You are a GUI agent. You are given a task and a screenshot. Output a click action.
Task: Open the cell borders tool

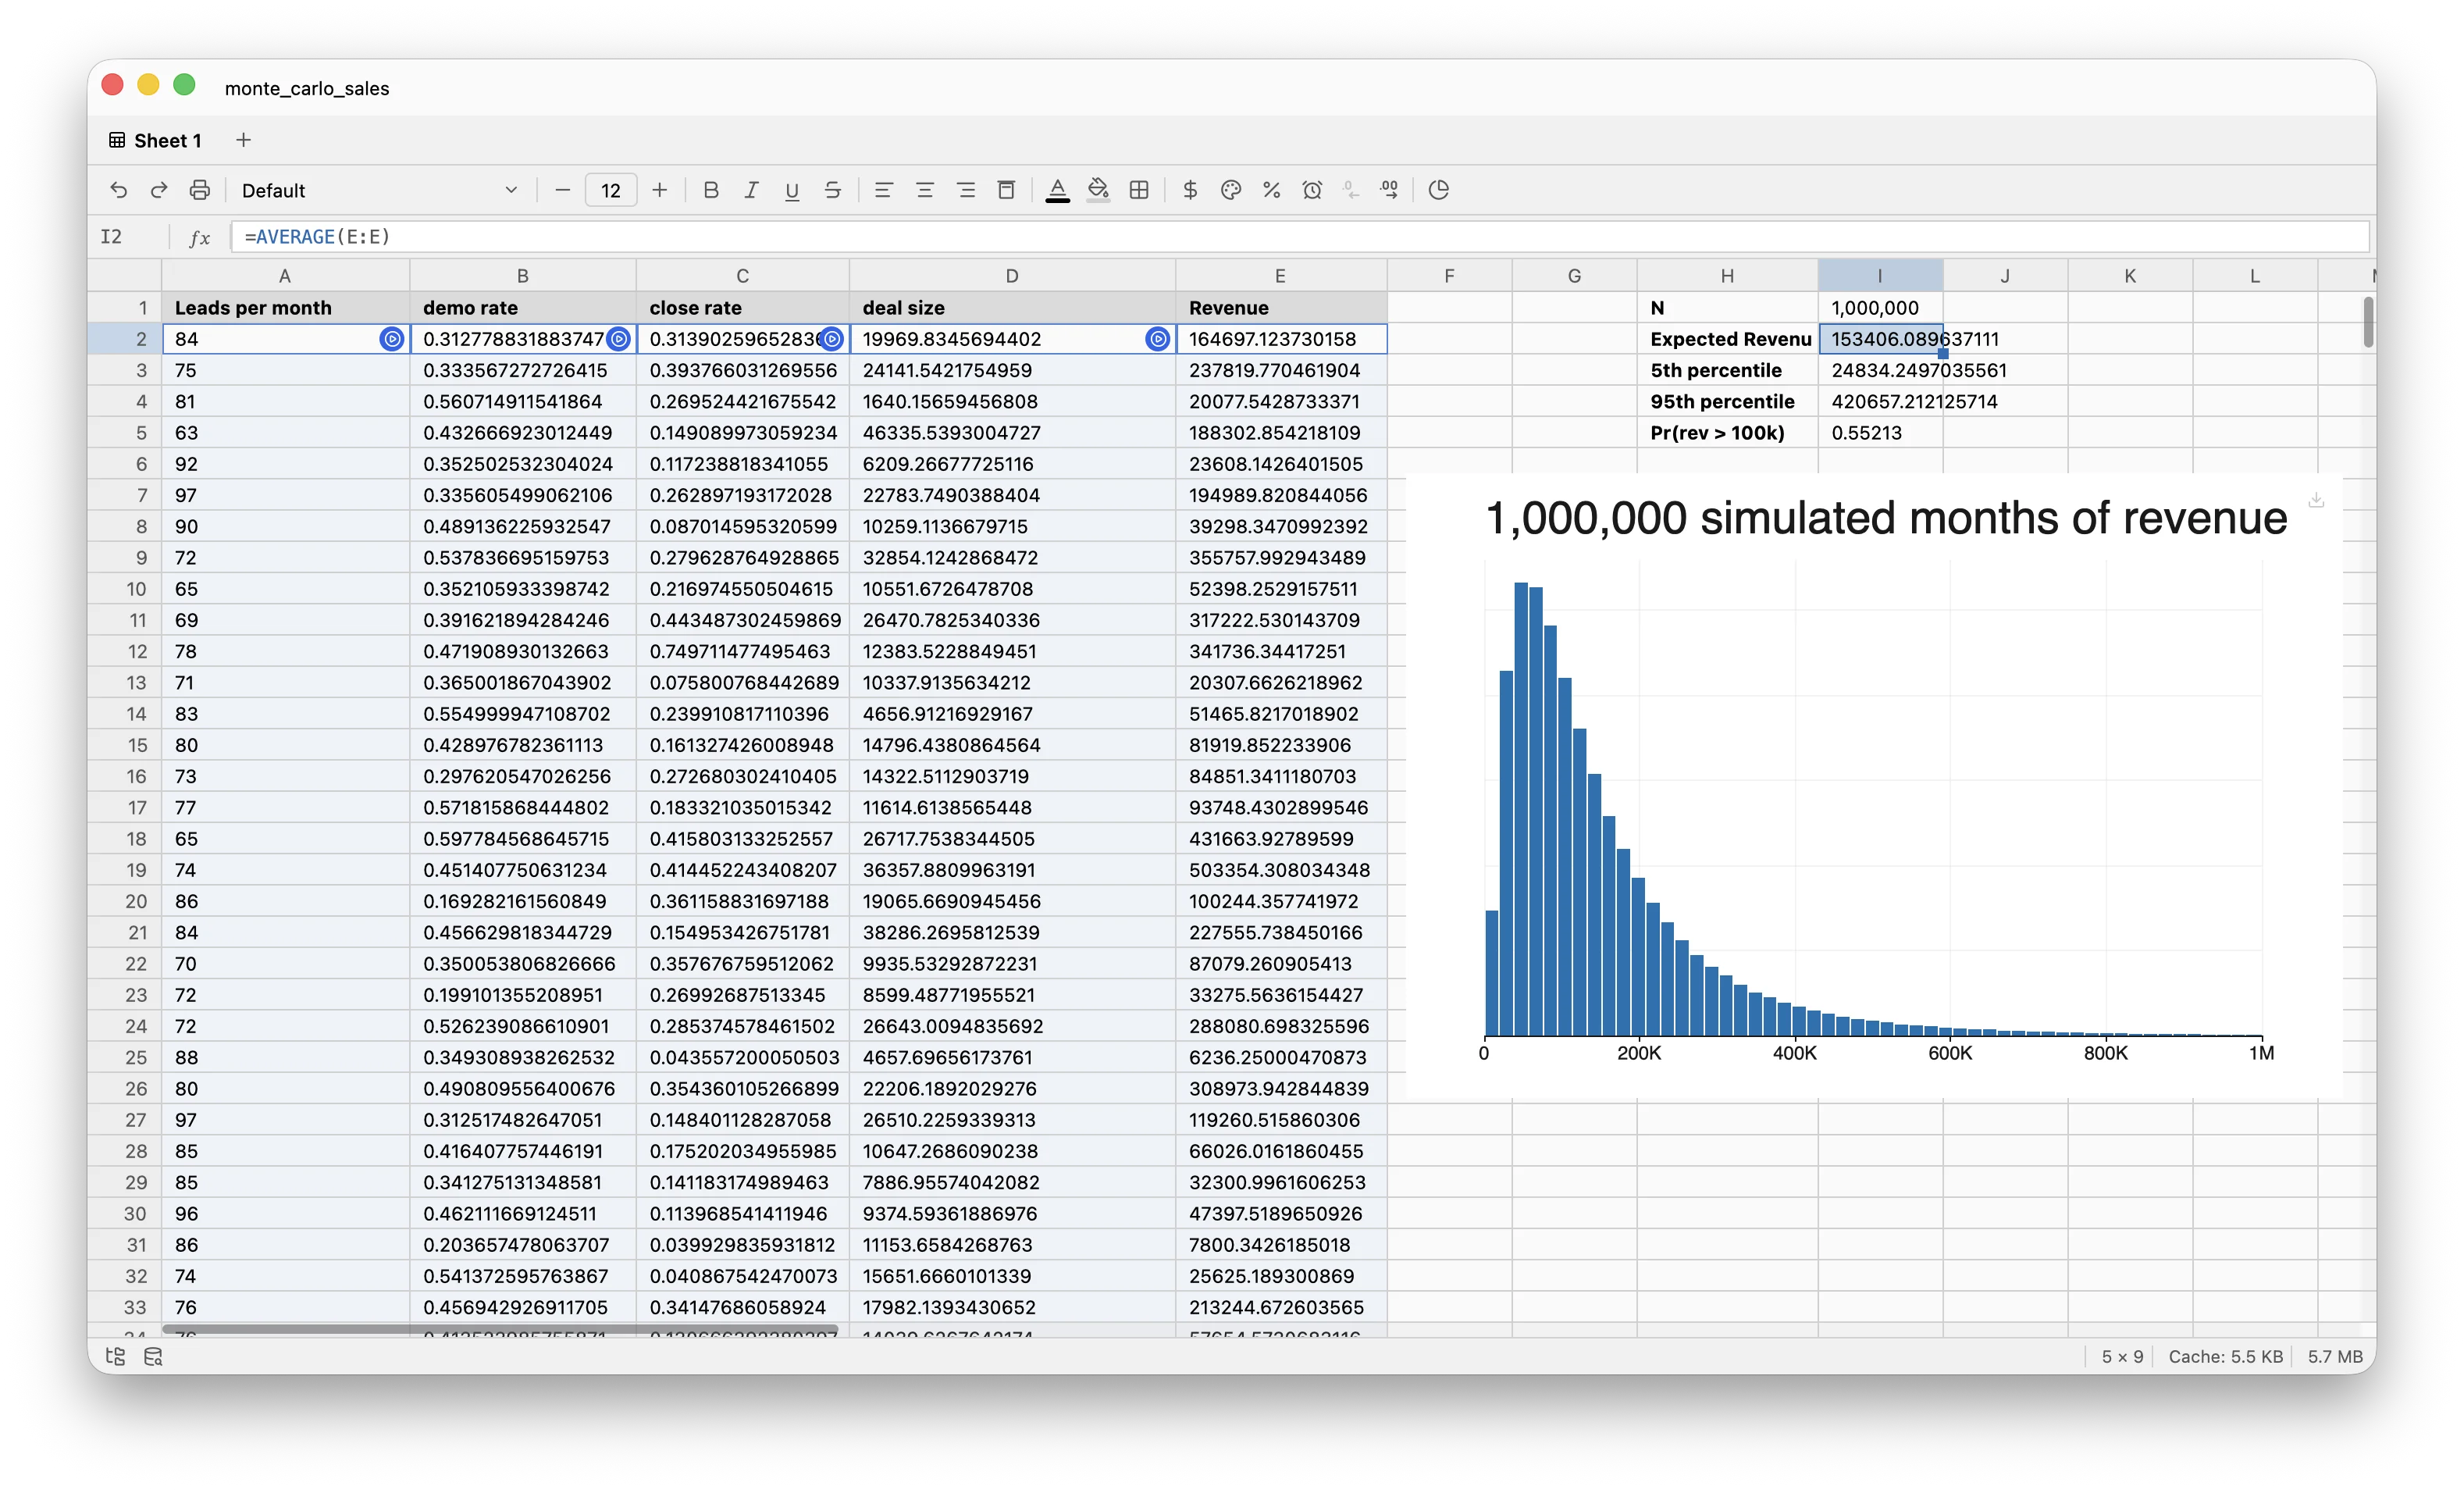[1139, 190]
